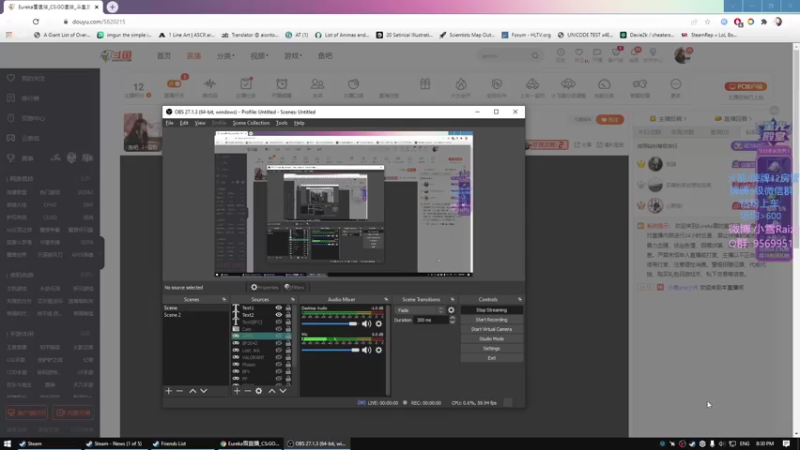Toggle visibility of Lost Ark source
The image size is (800, 450).
279,350
